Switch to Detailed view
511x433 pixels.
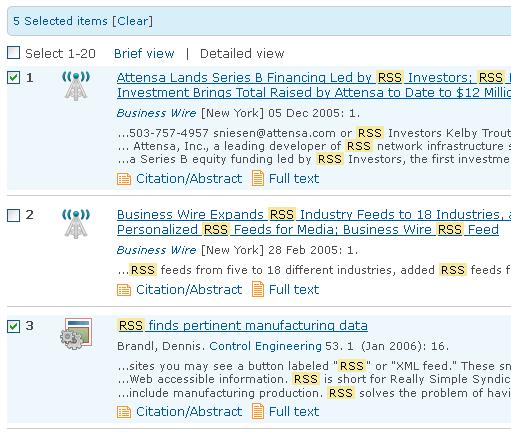pos(242,54)
